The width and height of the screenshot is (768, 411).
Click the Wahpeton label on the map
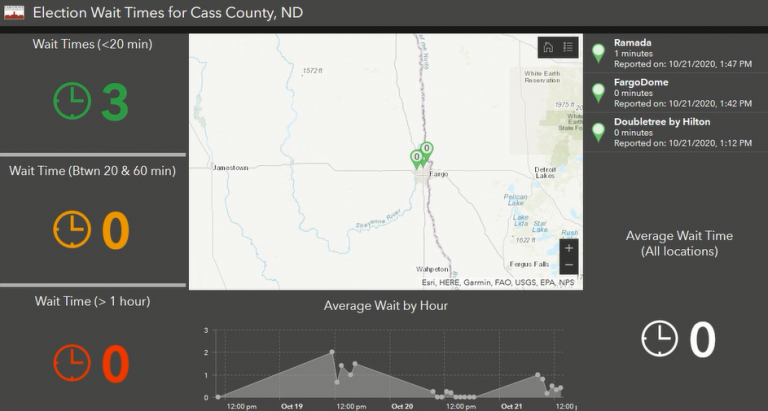432,269
